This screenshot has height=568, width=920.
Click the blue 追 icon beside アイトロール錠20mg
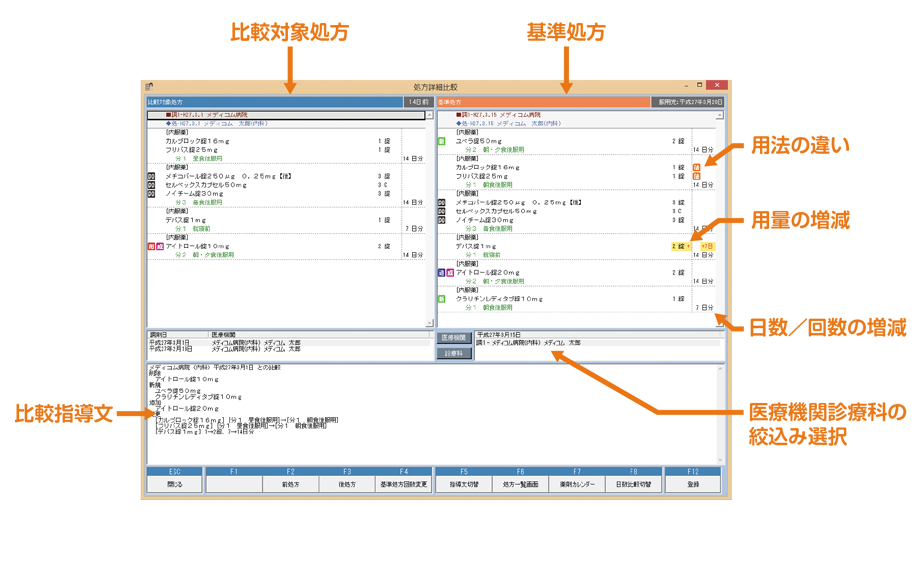pyautogui.click(x=441, y=272)
